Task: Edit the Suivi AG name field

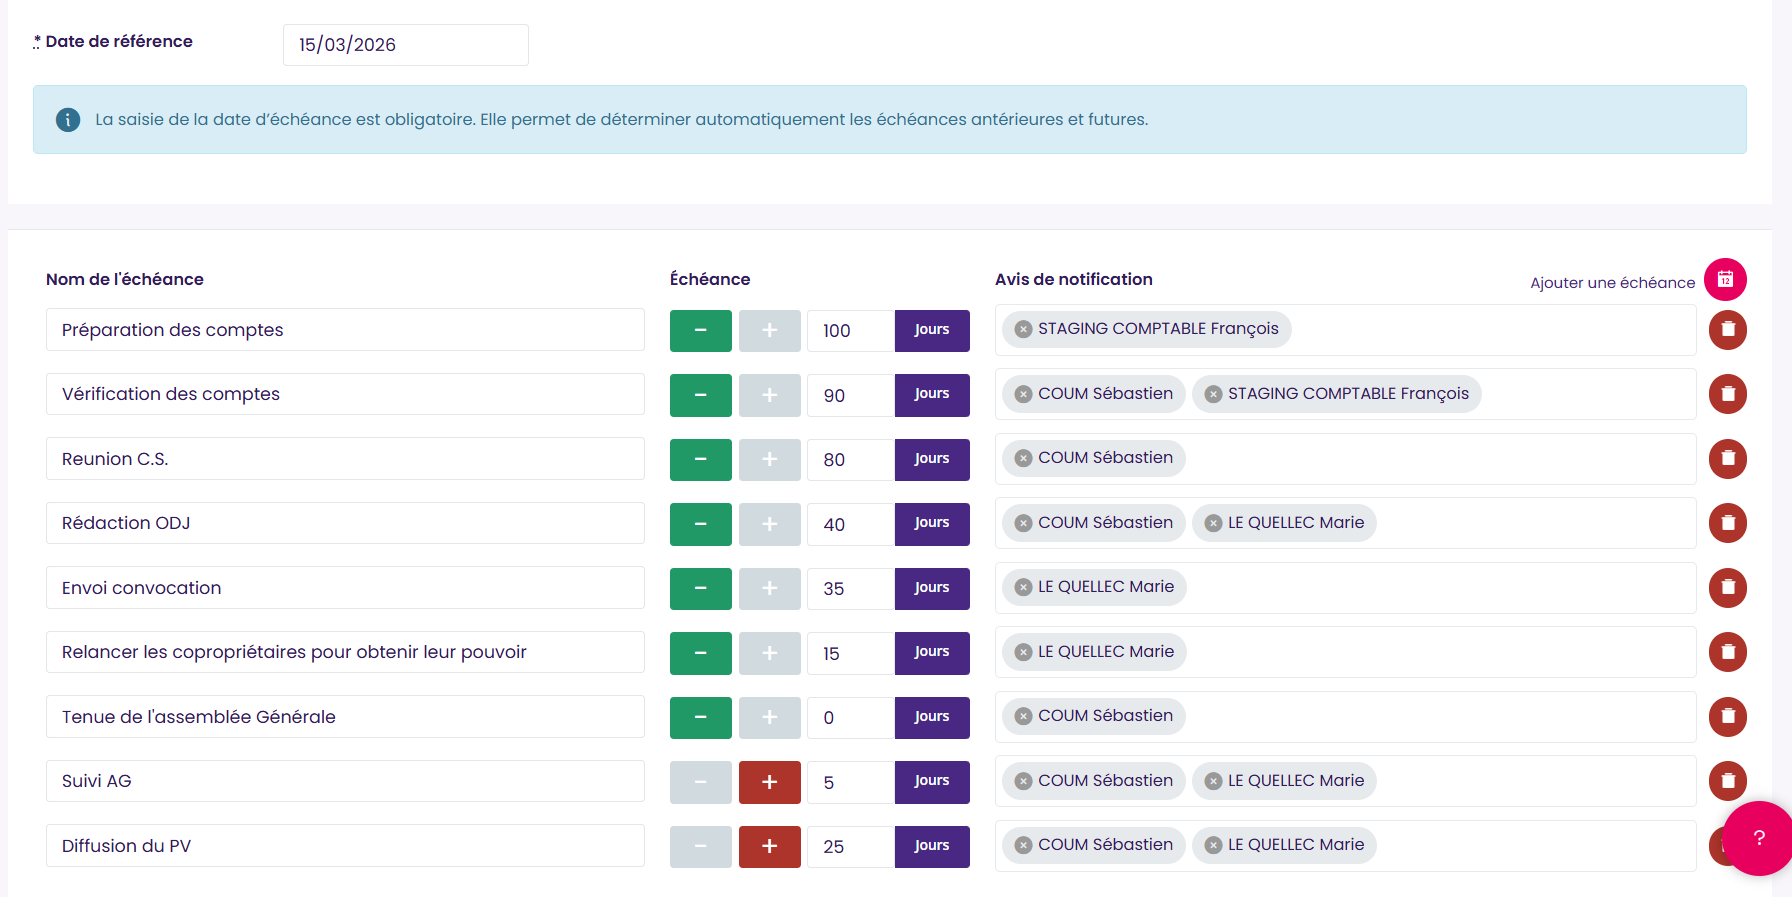Action: click(345, 781)
